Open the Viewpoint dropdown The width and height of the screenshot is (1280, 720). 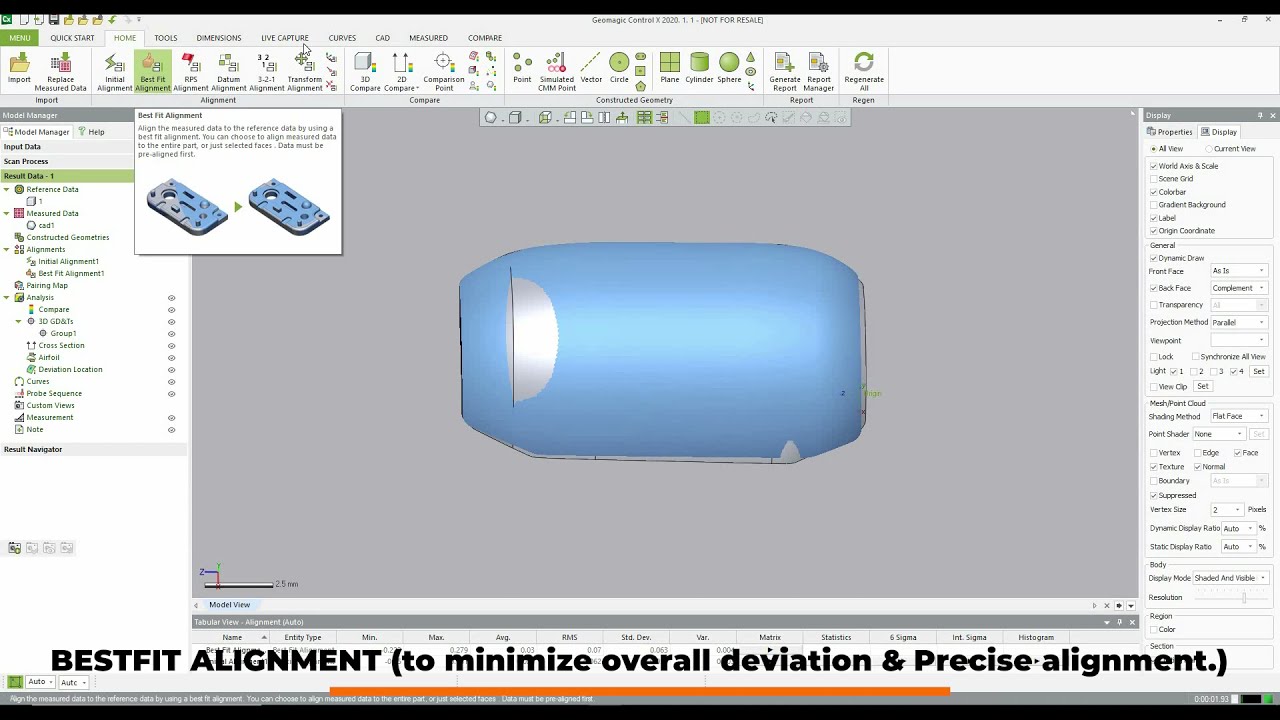pyautogui.click(x=1238, y=340)
